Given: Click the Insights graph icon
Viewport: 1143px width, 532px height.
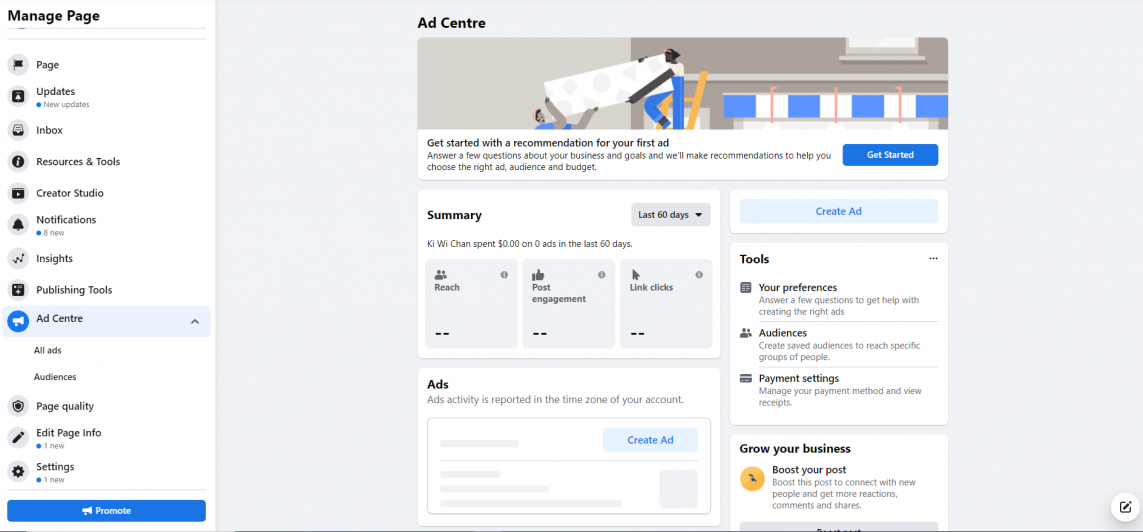Looking at the screenshot, I should pos(18,259).
